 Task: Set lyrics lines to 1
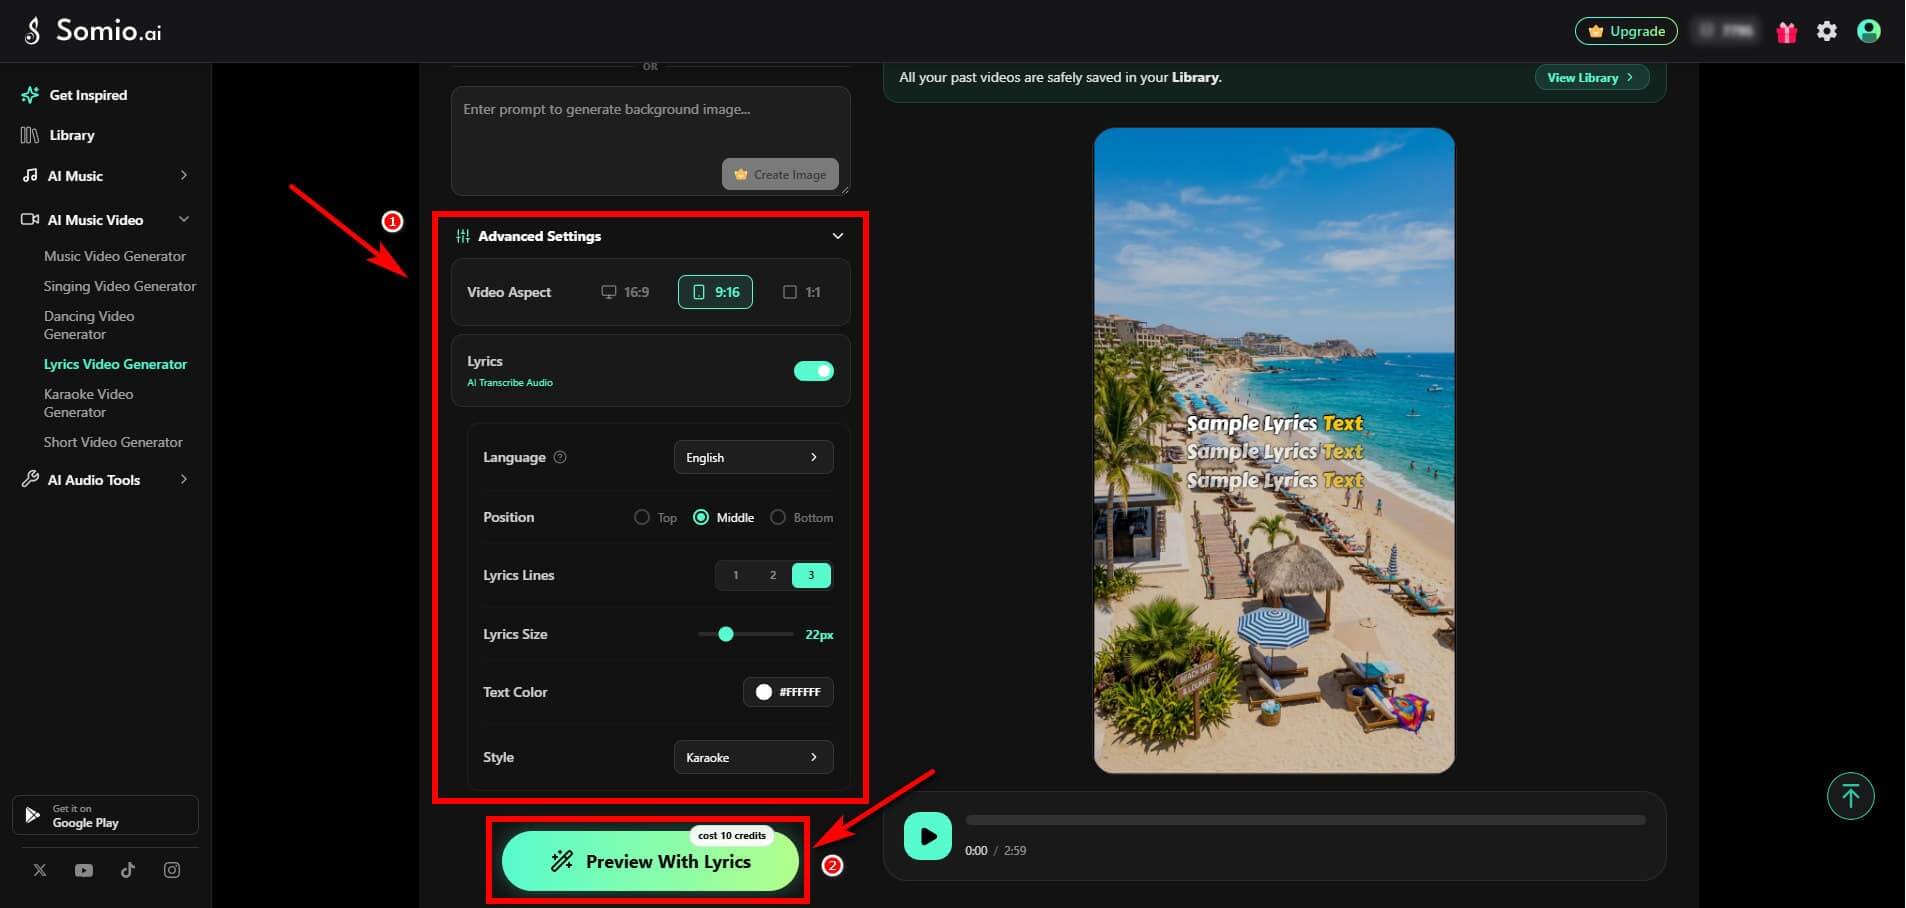[x=736, y=575]
